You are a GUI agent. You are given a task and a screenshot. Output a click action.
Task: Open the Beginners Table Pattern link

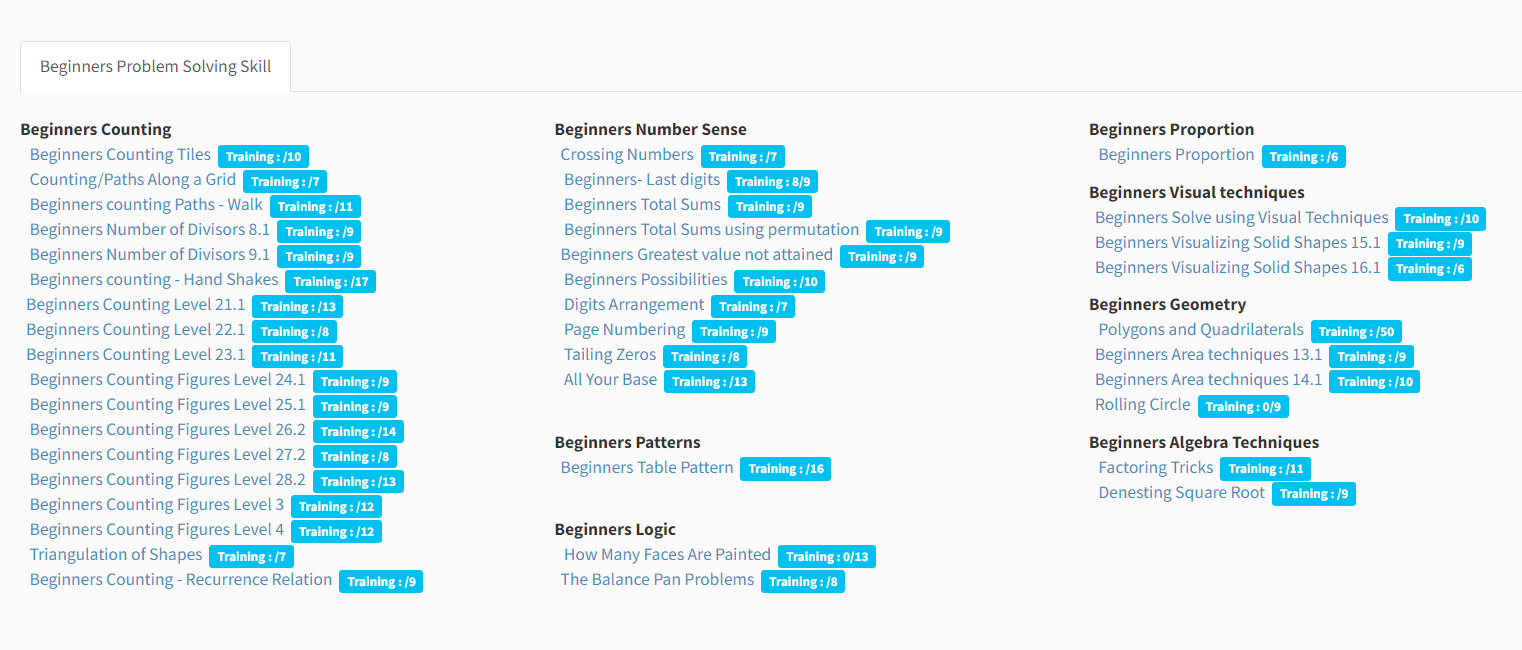pos(647,468)
